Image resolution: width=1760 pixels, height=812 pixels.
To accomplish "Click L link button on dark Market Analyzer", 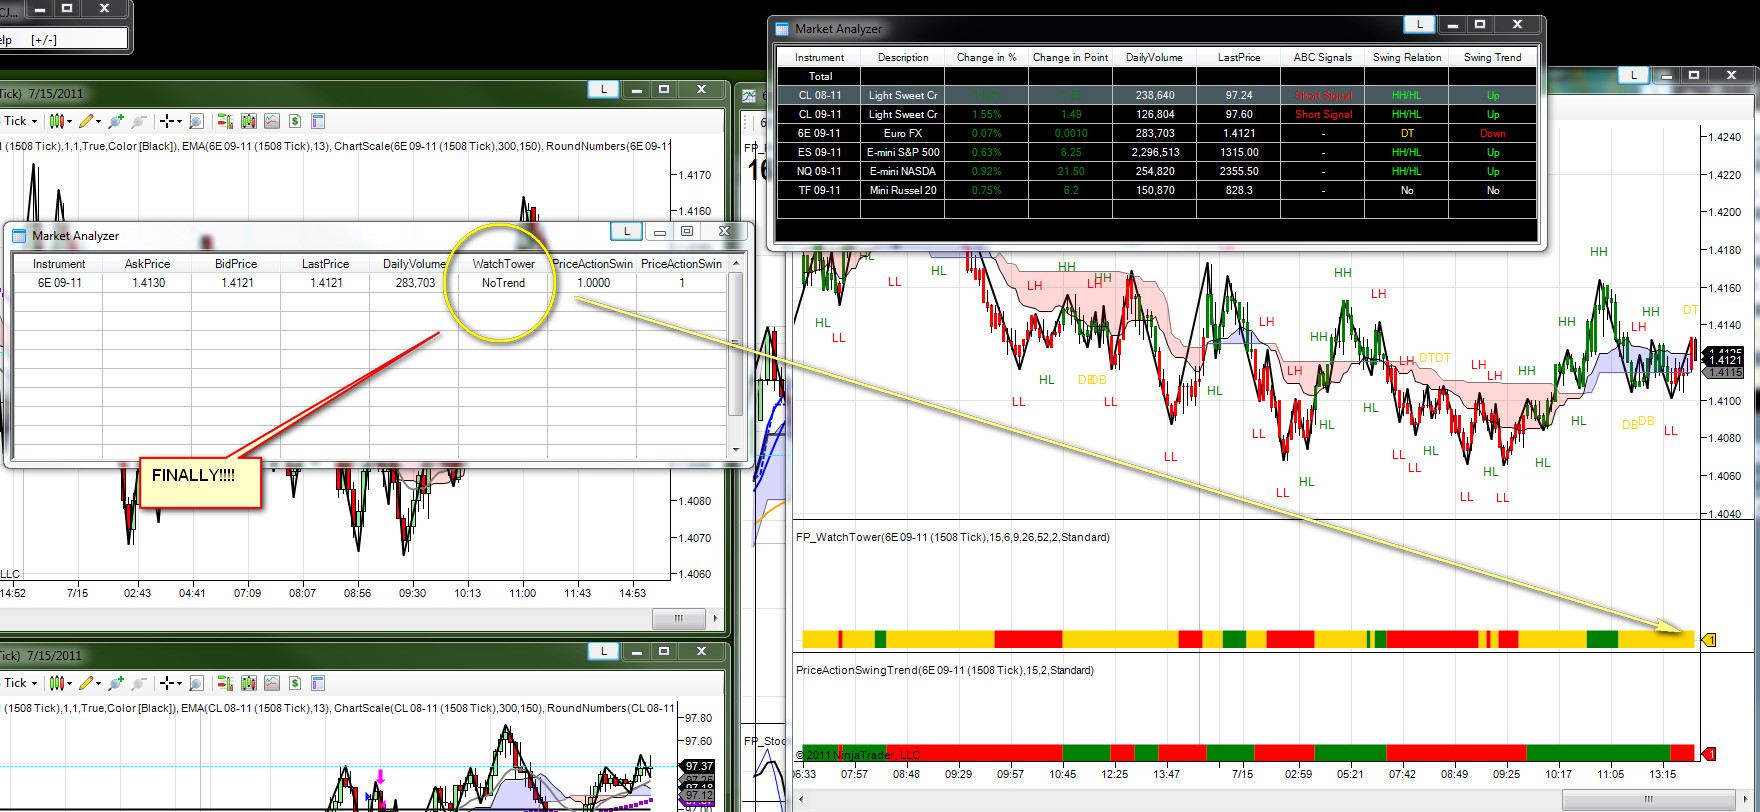I will (1419, 25).
